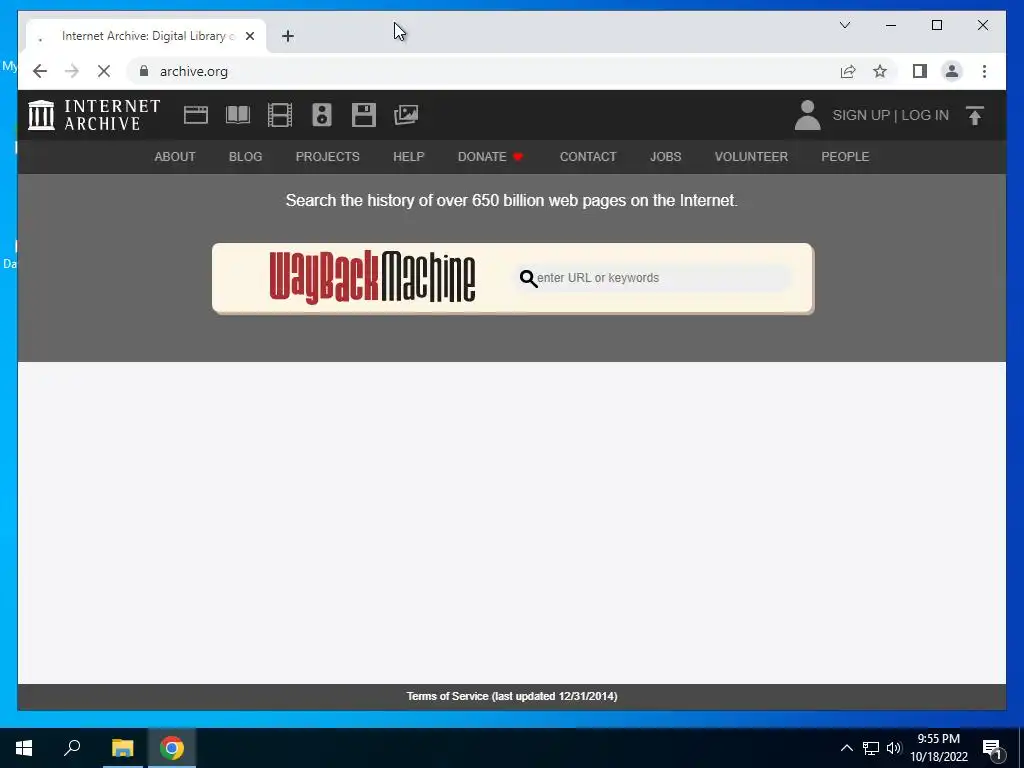
Task: Select the Internet Archive browser tab
Action: pyautogui.click(x=146, y=36)
